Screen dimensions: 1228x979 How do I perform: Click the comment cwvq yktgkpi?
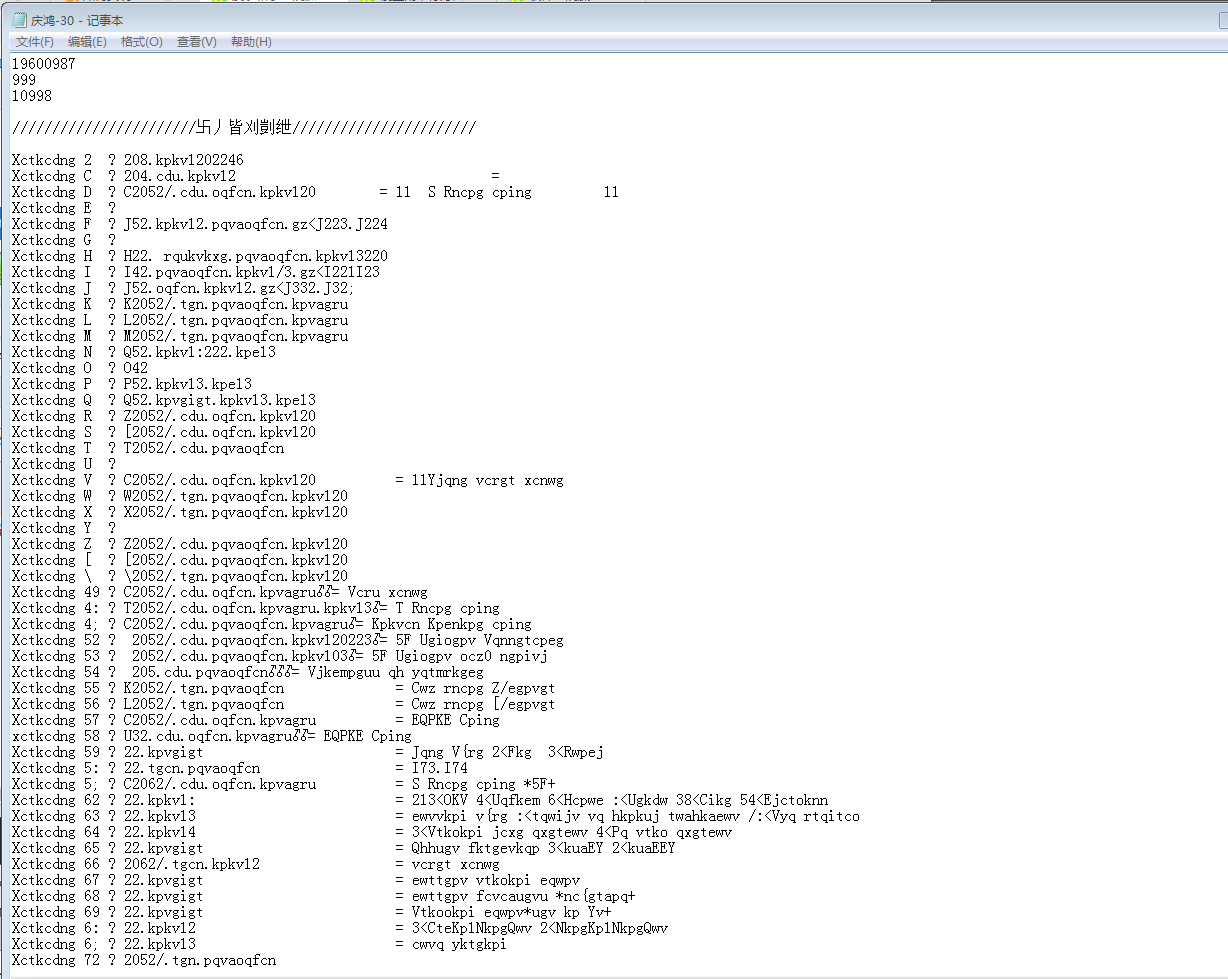pos(459,944)
